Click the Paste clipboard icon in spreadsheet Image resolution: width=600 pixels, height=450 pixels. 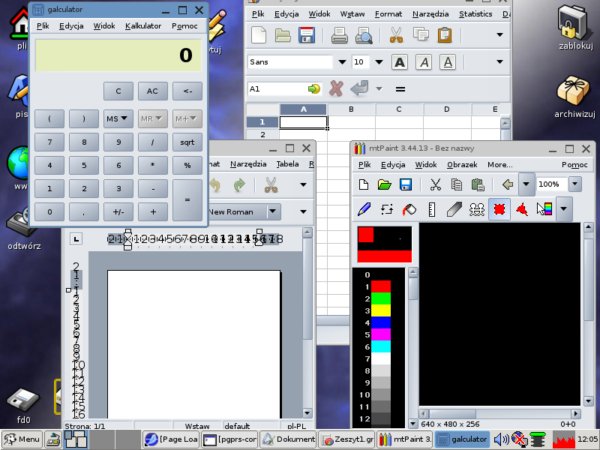click(445, 35)
